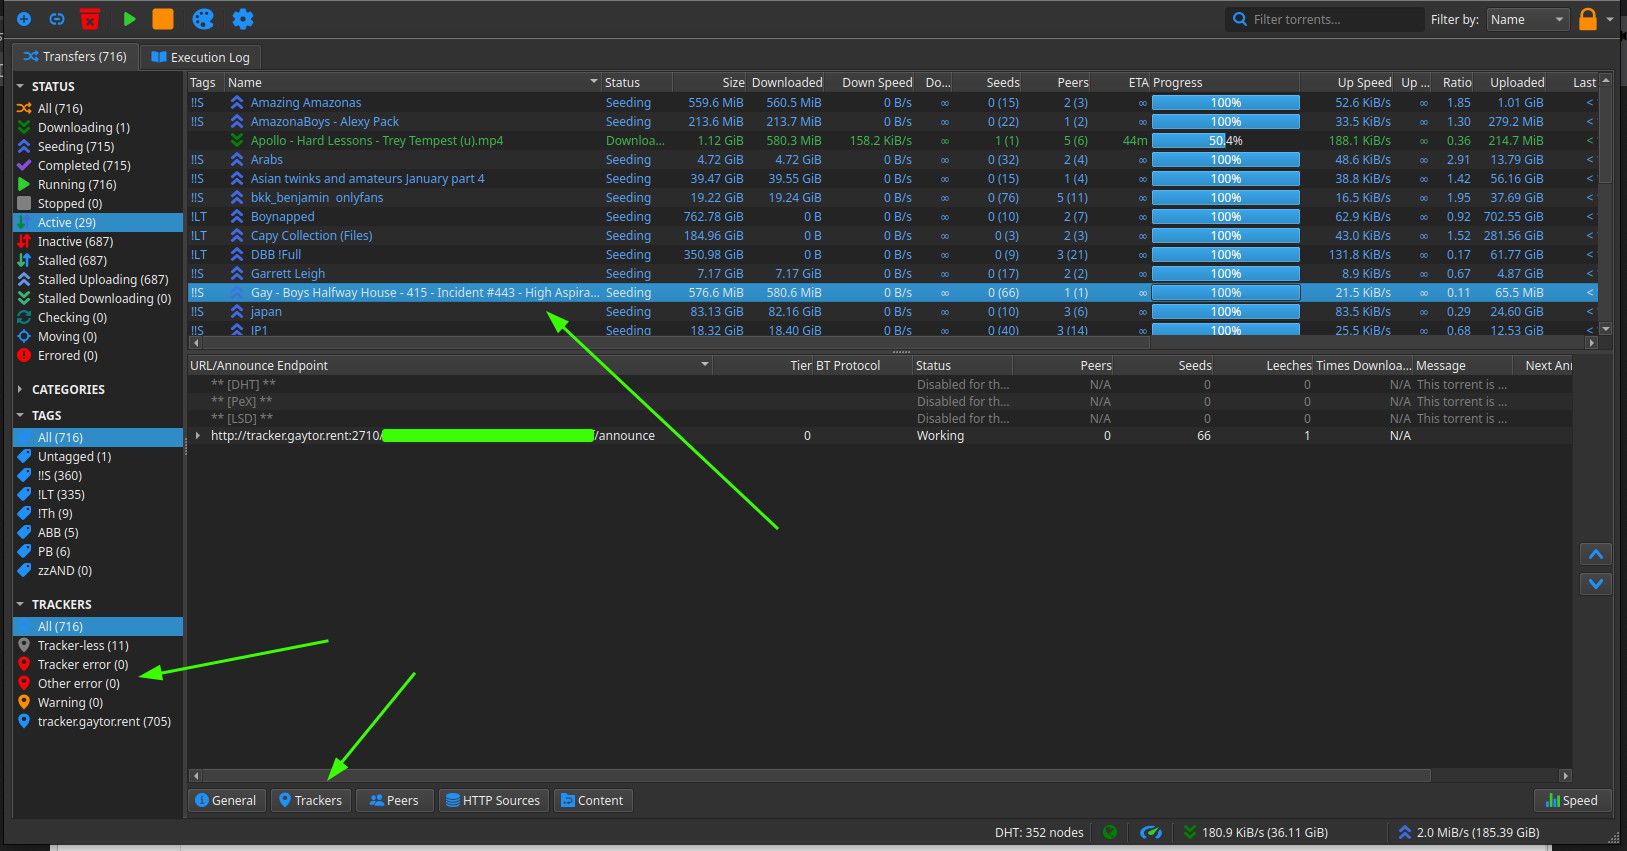This screenshot has width=1627, height=851.
Task: Click the orange Stop square icon
Action: point(163,19)
